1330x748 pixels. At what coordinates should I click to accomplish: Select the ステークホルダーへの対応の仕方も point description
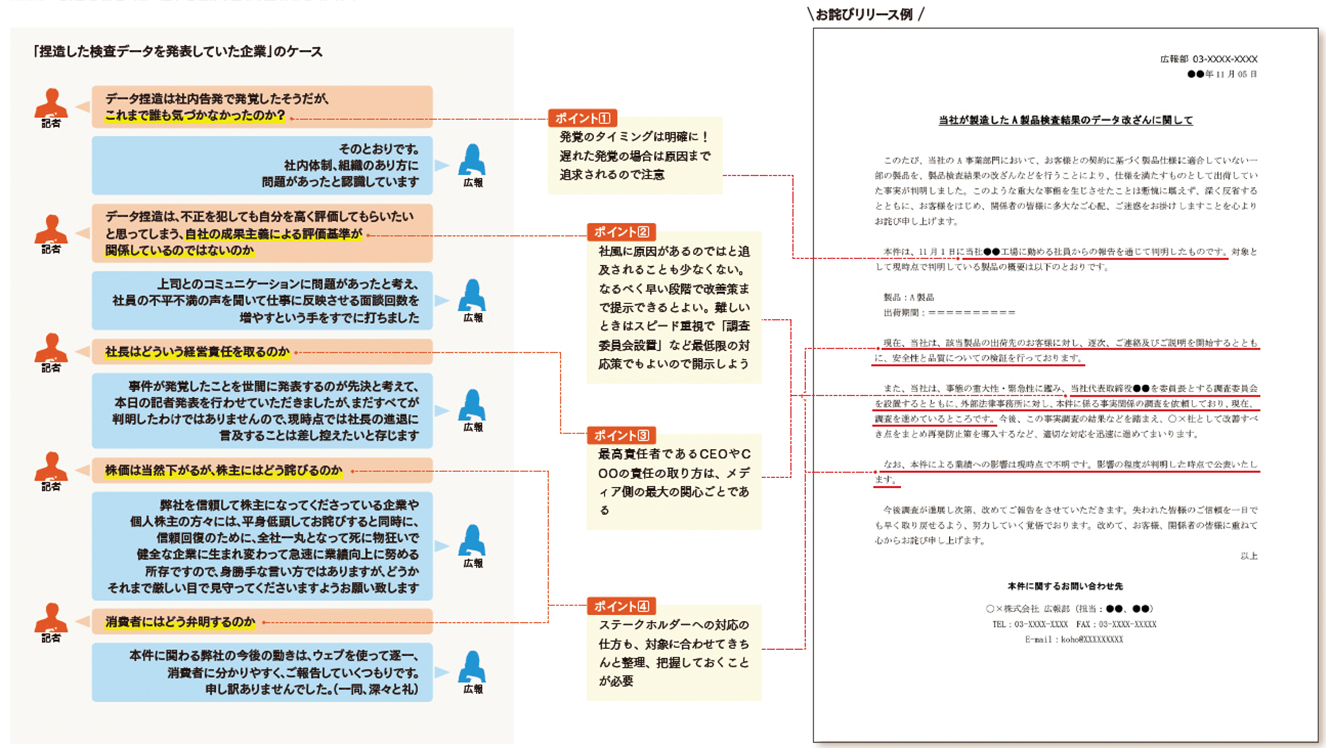click(674, 653)
